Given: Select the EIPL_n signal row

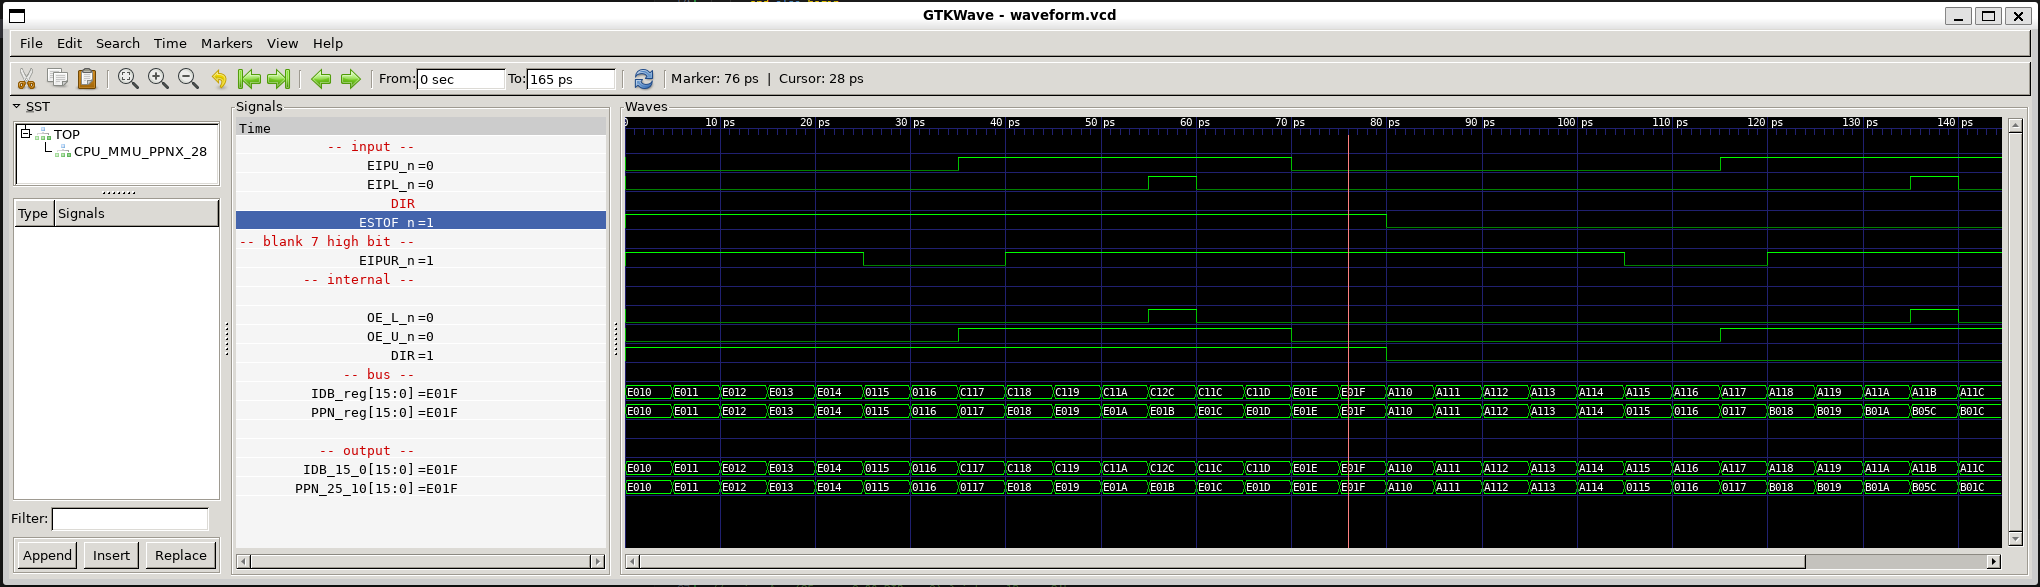Looking at the screenshot, I should coord(421,185).
